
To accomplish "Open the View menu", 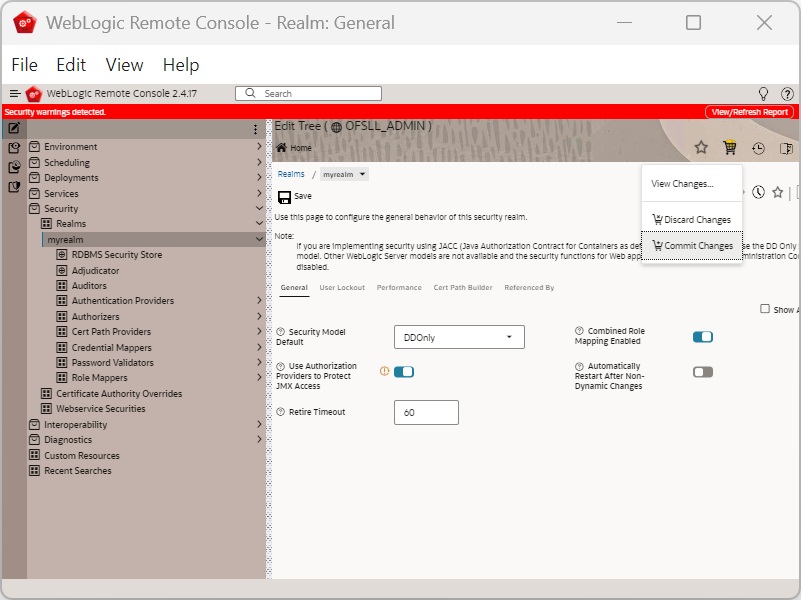I will 124,65.
